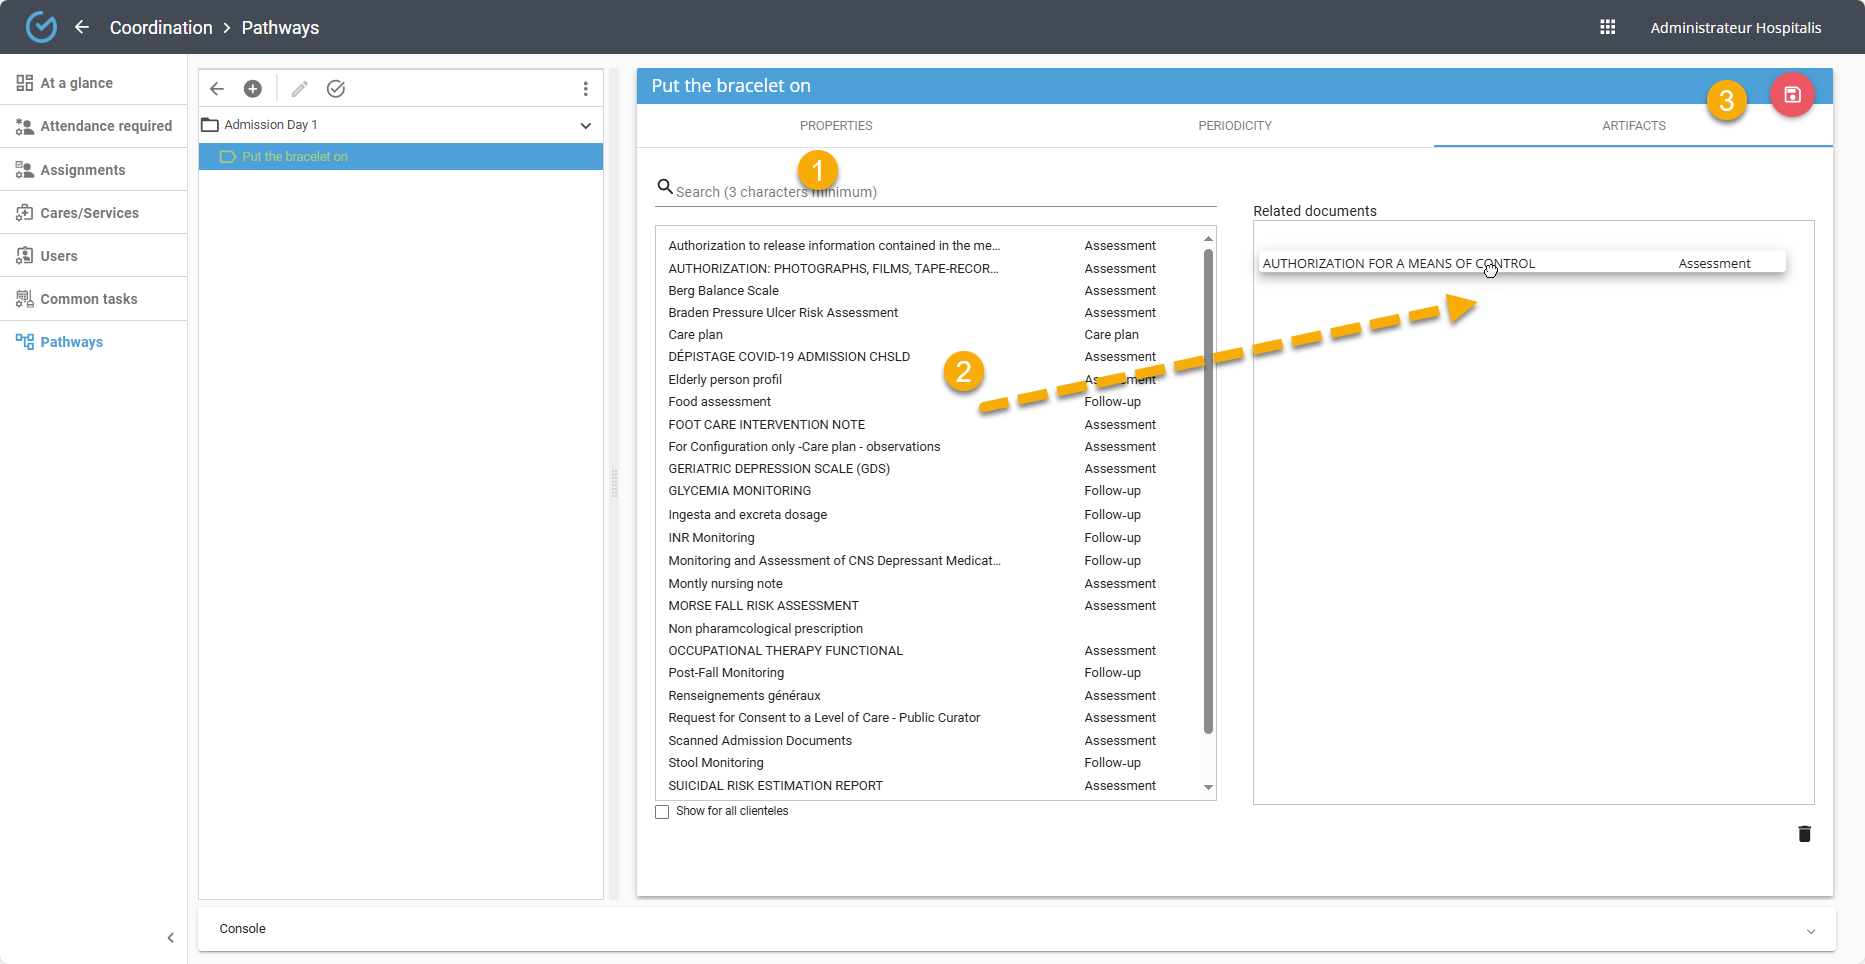Switch to the Properties tab
1865x964 pixels.
coord(835,126)
